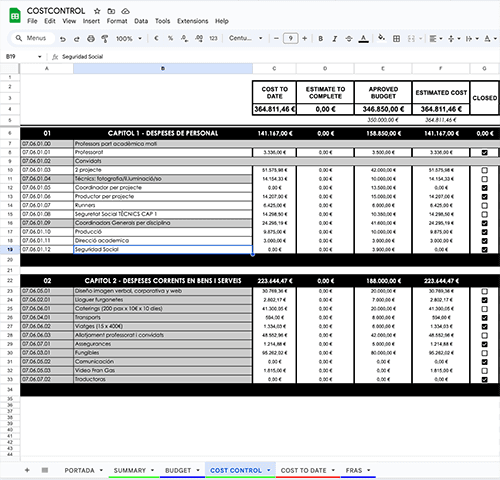Increase decimal places
The width and height of the screenshot is (500, 480).
(x=199, y=38)
